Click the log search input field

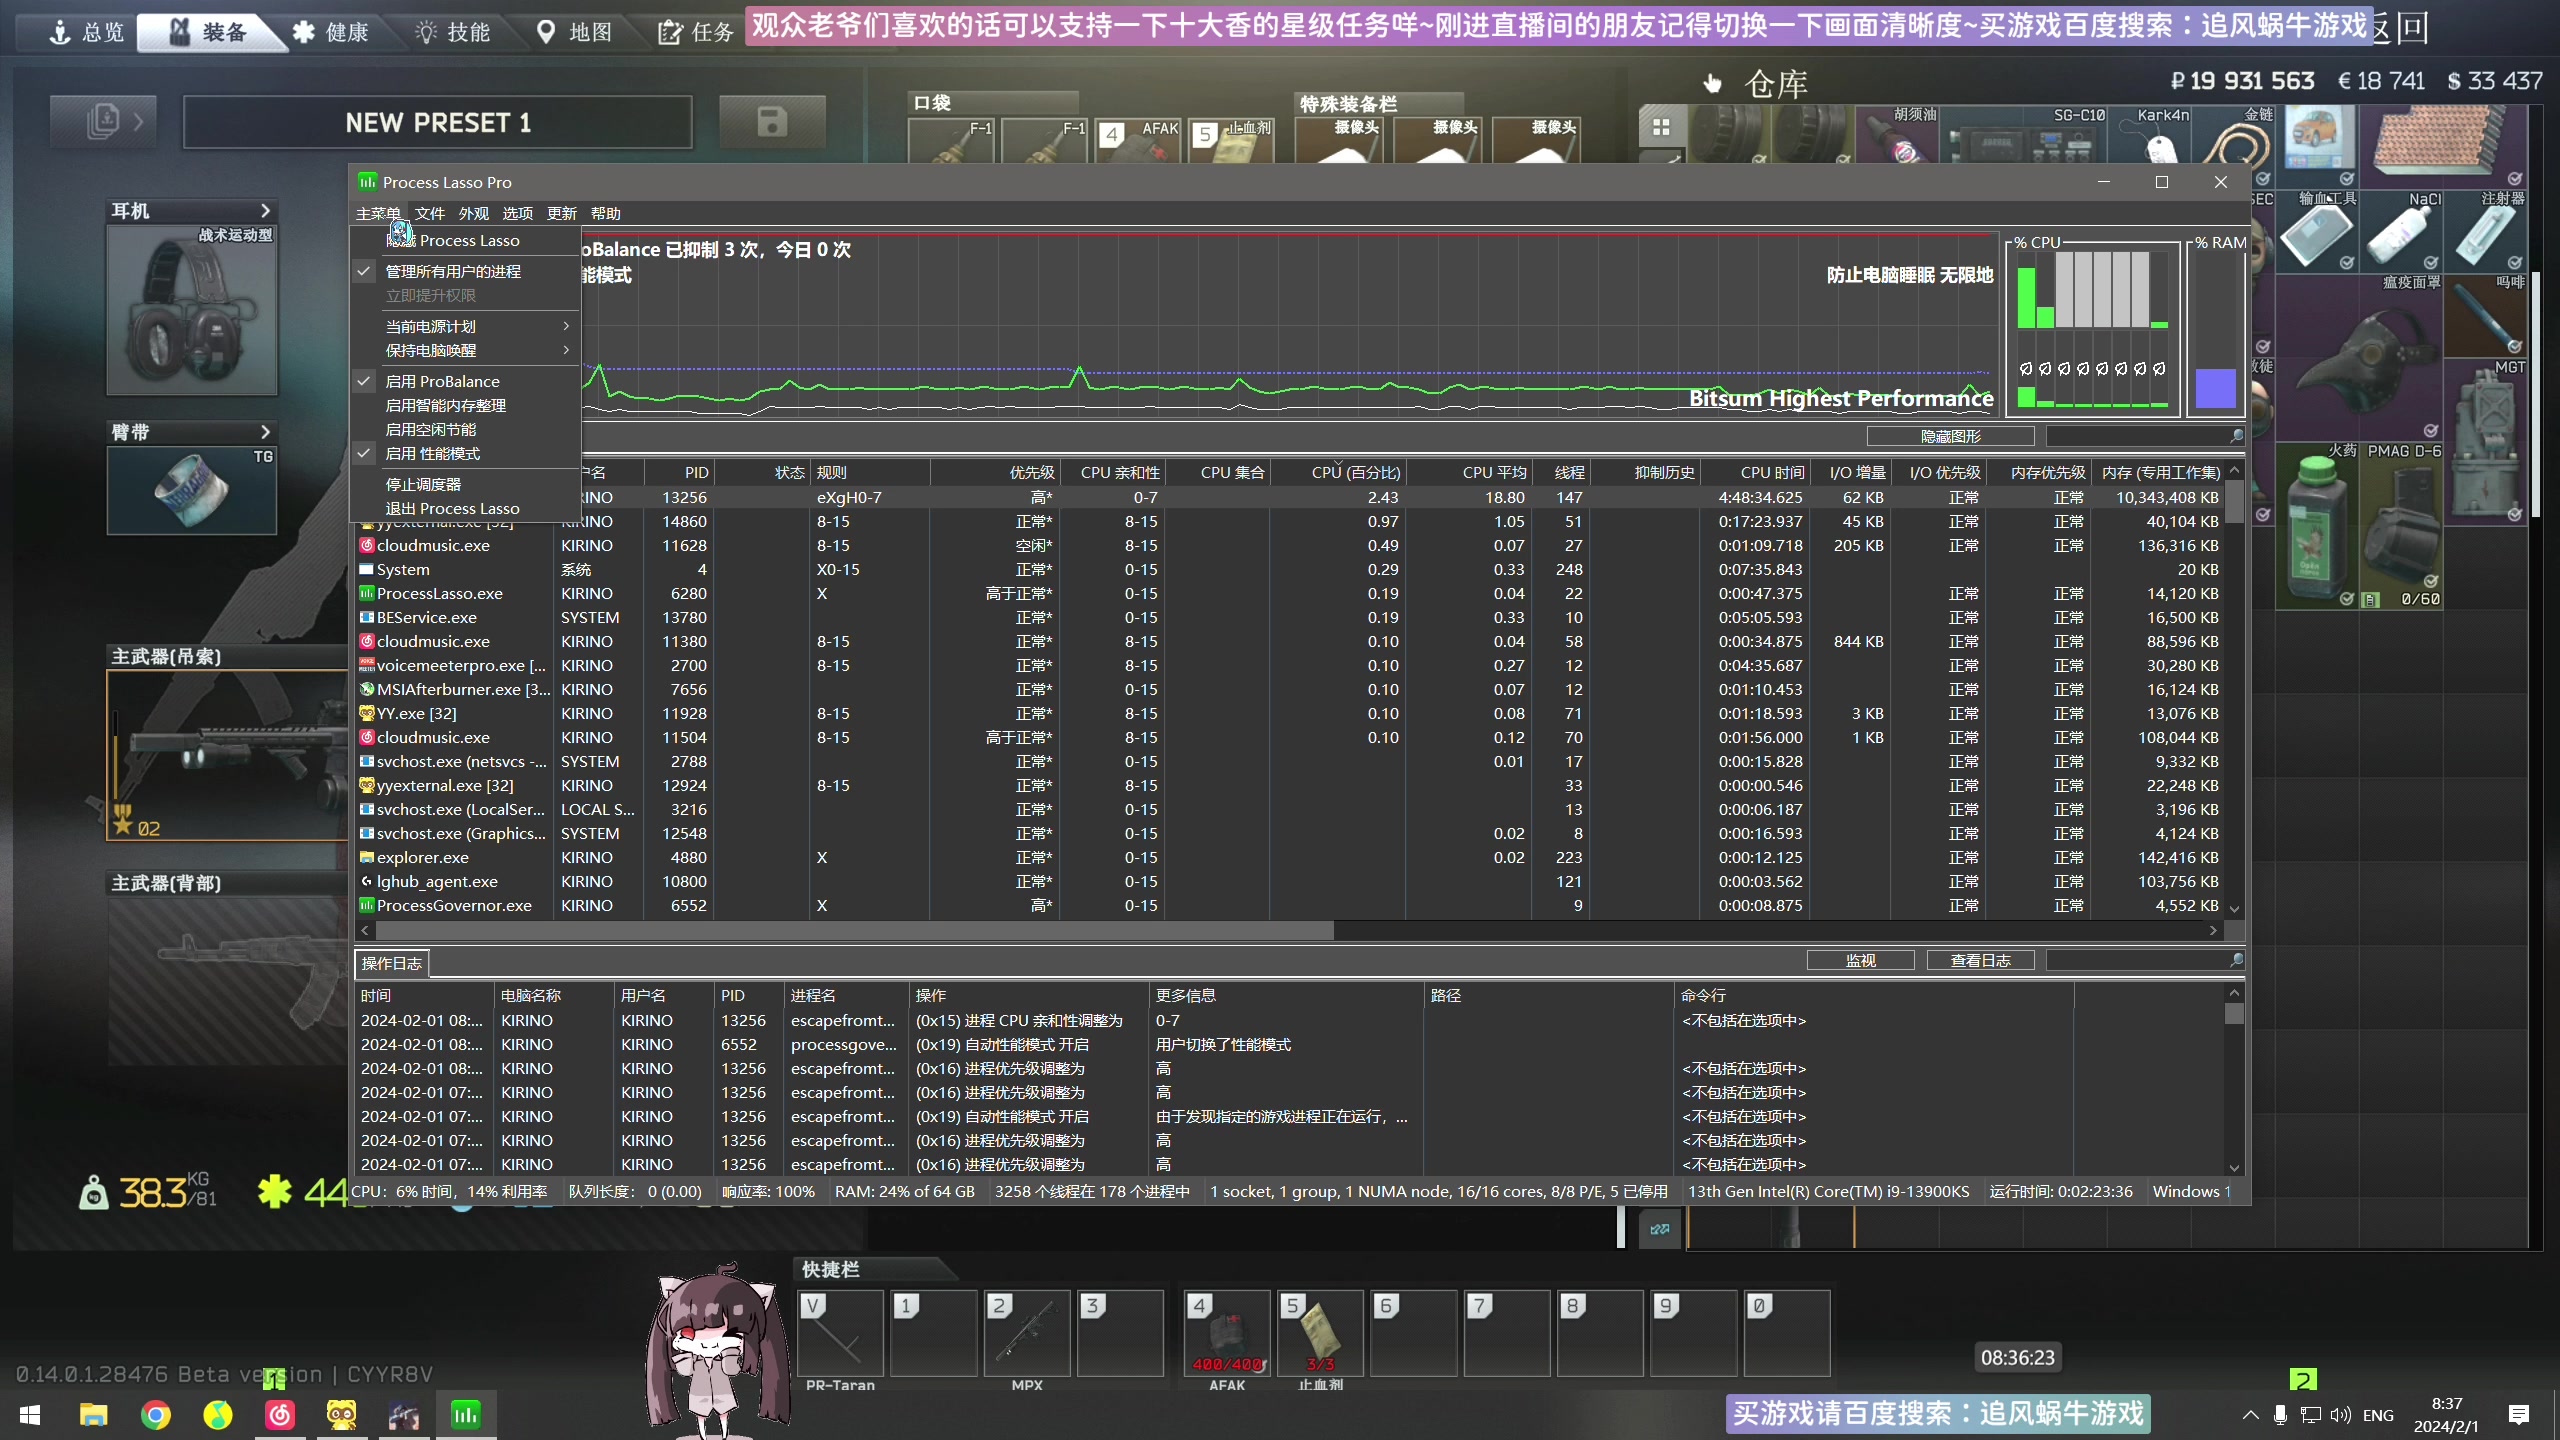2137,960
